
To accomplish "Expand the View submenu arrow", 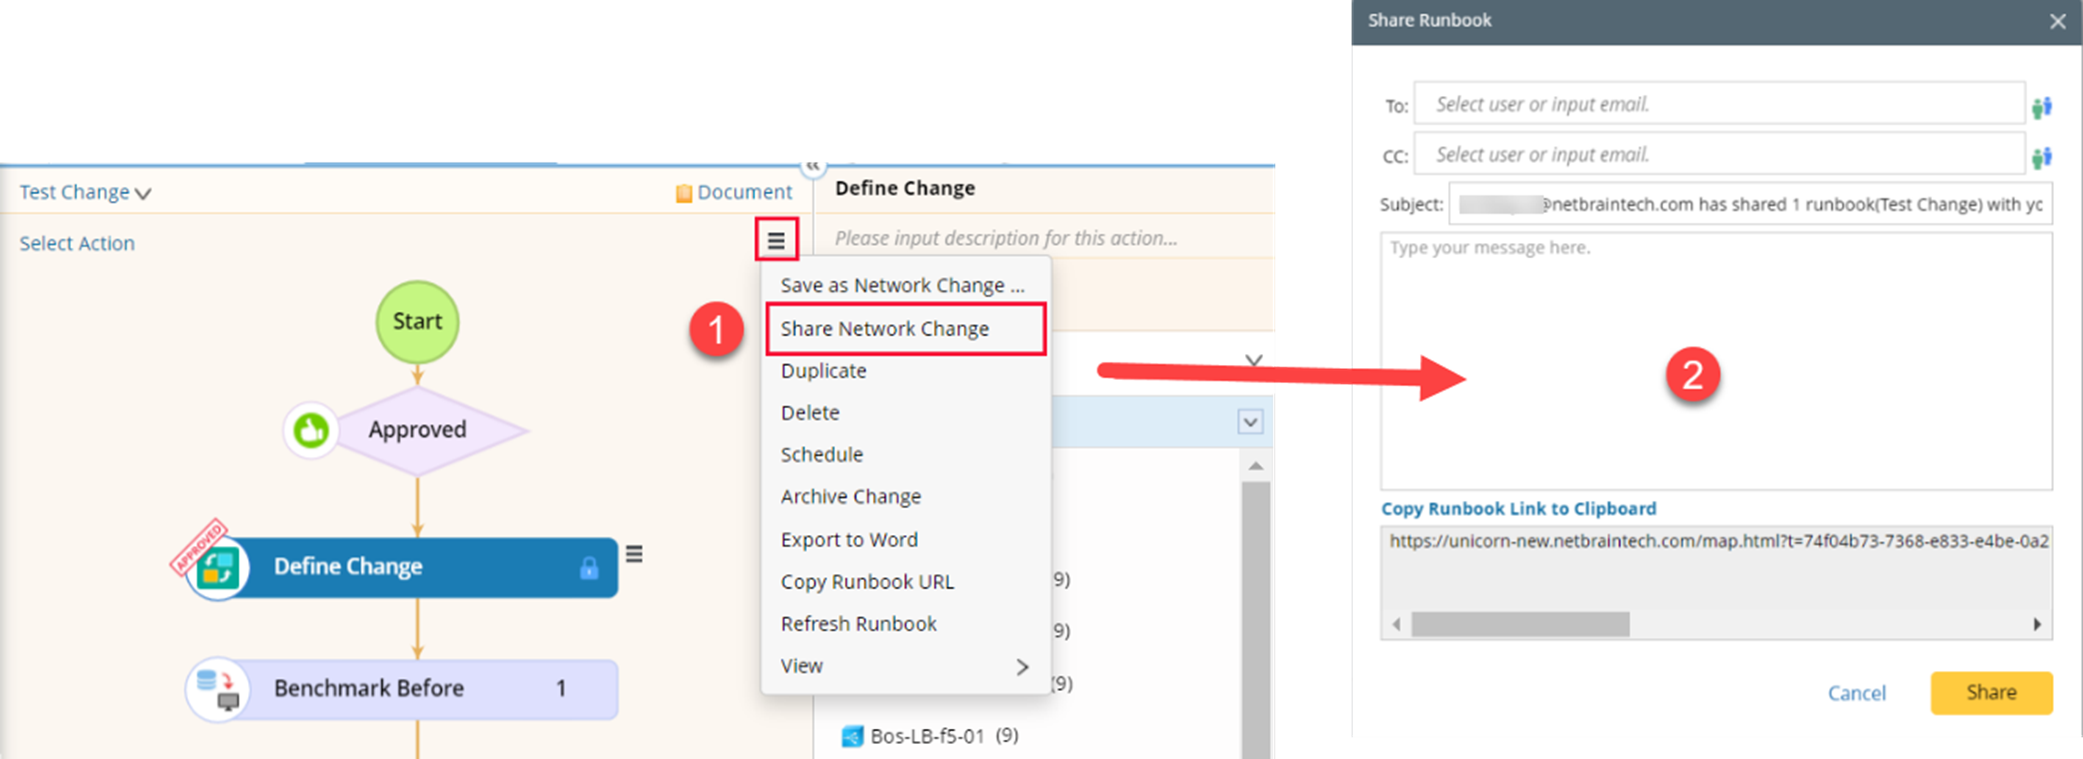I will pyautogui.click(x=1022, y=667).
